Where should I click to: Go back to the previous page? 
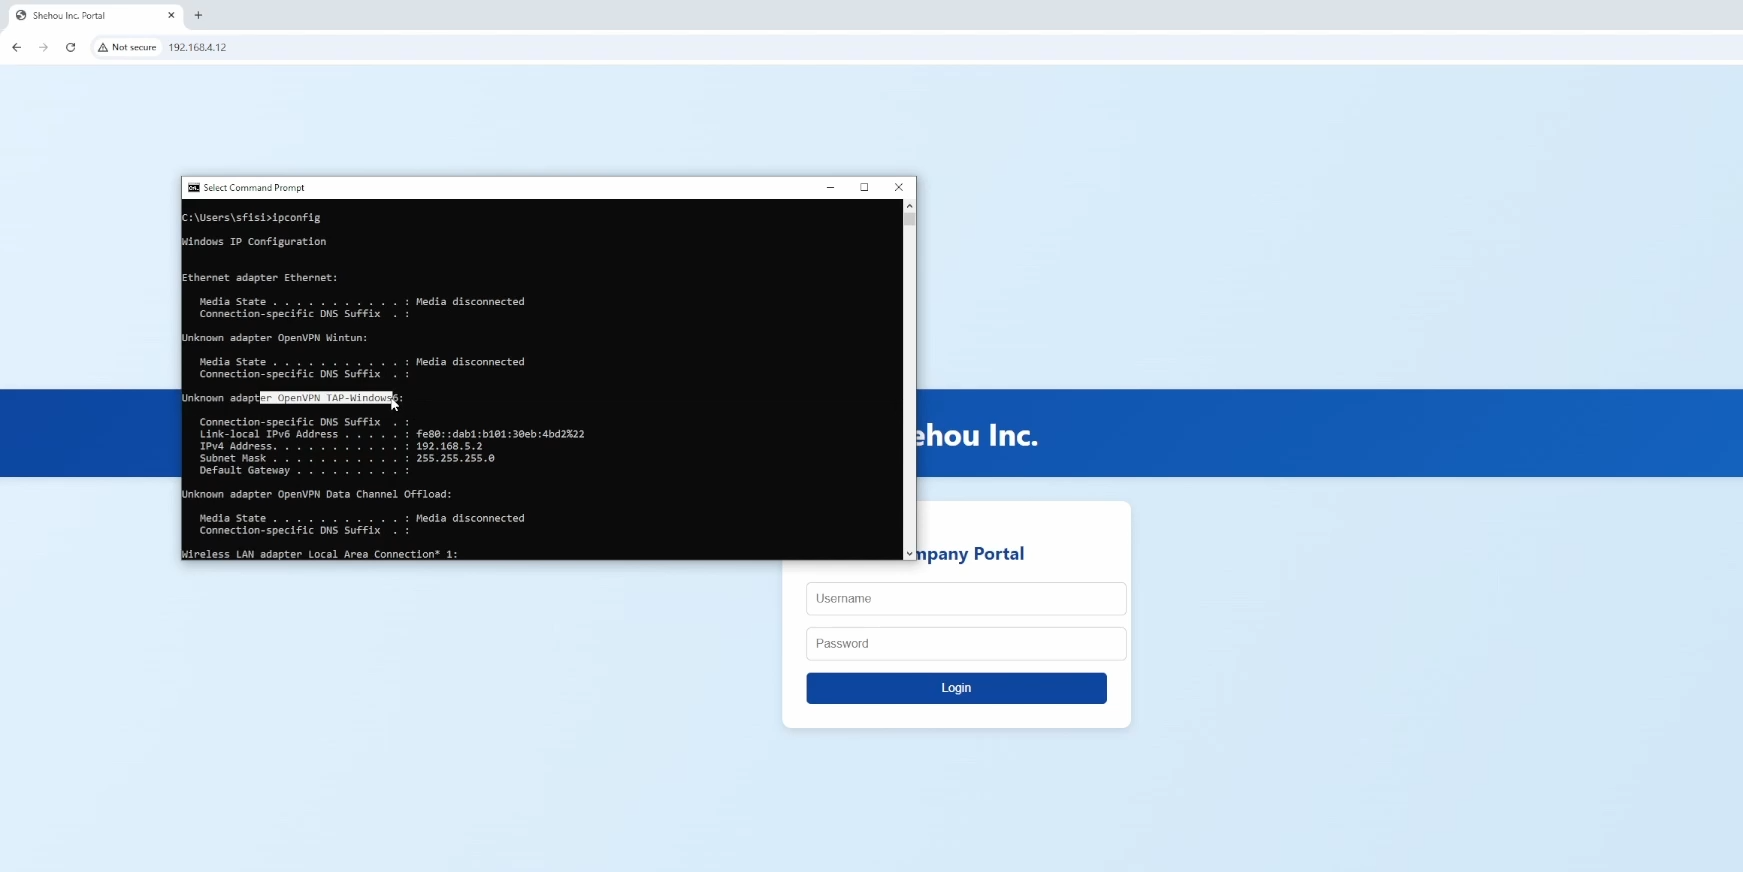click(17, 47)
